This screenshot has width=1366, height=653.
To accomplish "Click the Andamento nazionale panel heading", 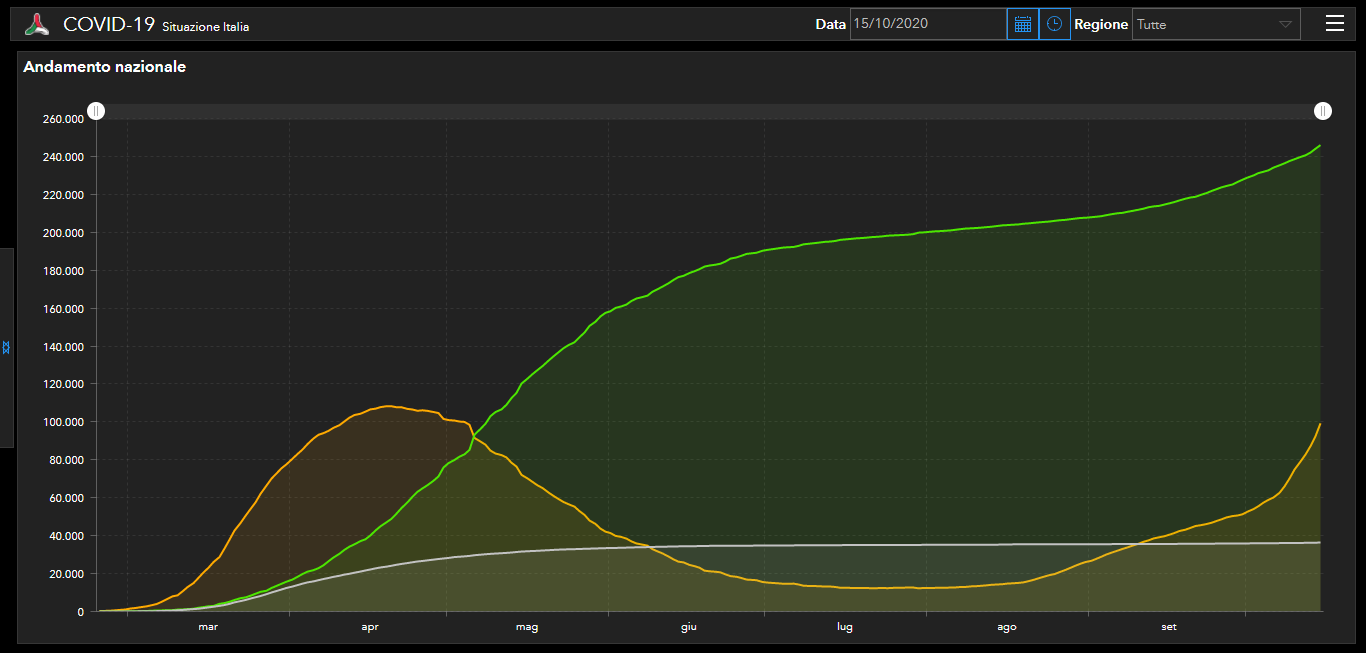I will [x=104, y=67].
